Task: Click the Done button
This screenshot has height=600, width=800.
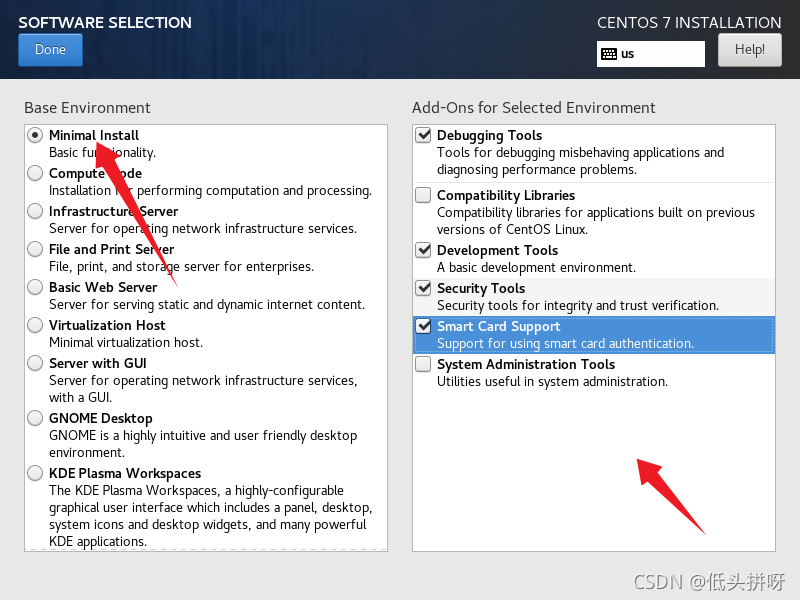Action: coord(50,49)
